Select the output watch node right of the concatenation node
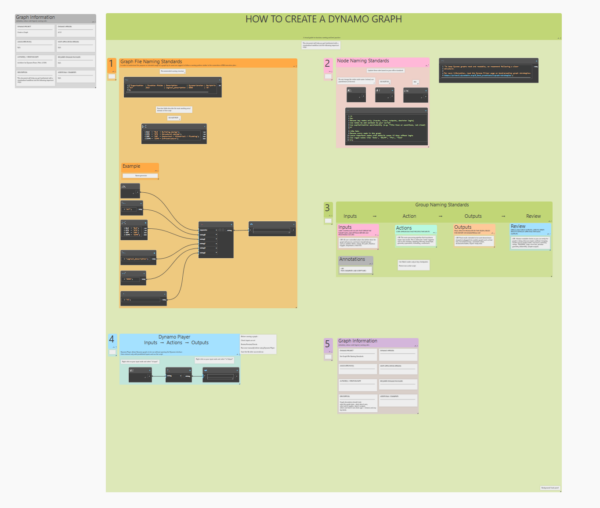The image size is (600, 508). point(272,229)
